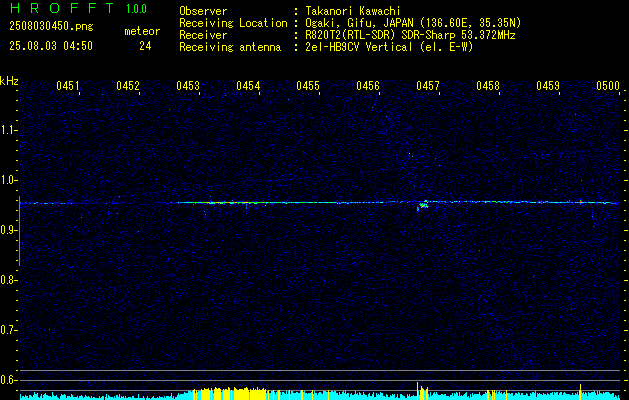Click the 0.6 frequency axis label

tap(8, 380)
